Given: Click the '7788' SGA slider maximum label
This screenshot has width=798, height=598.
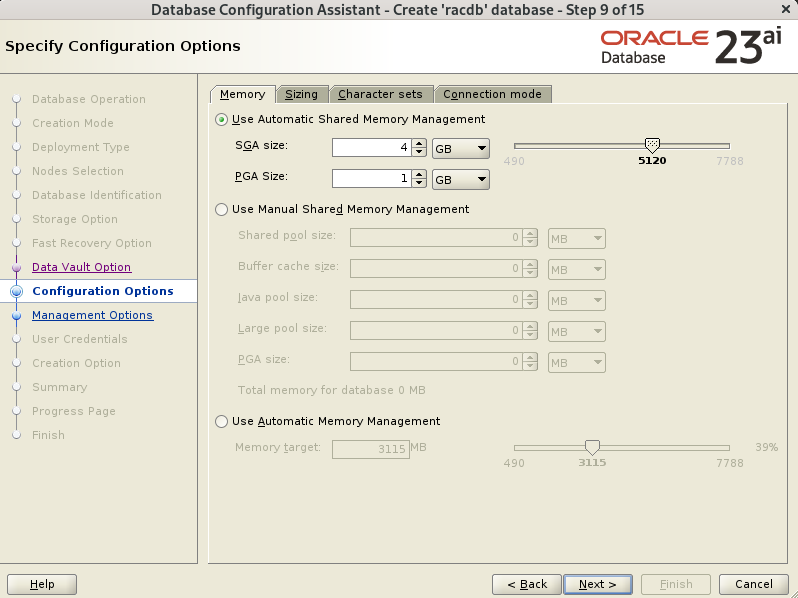Looking at the screenshot, I should [730, 161].
